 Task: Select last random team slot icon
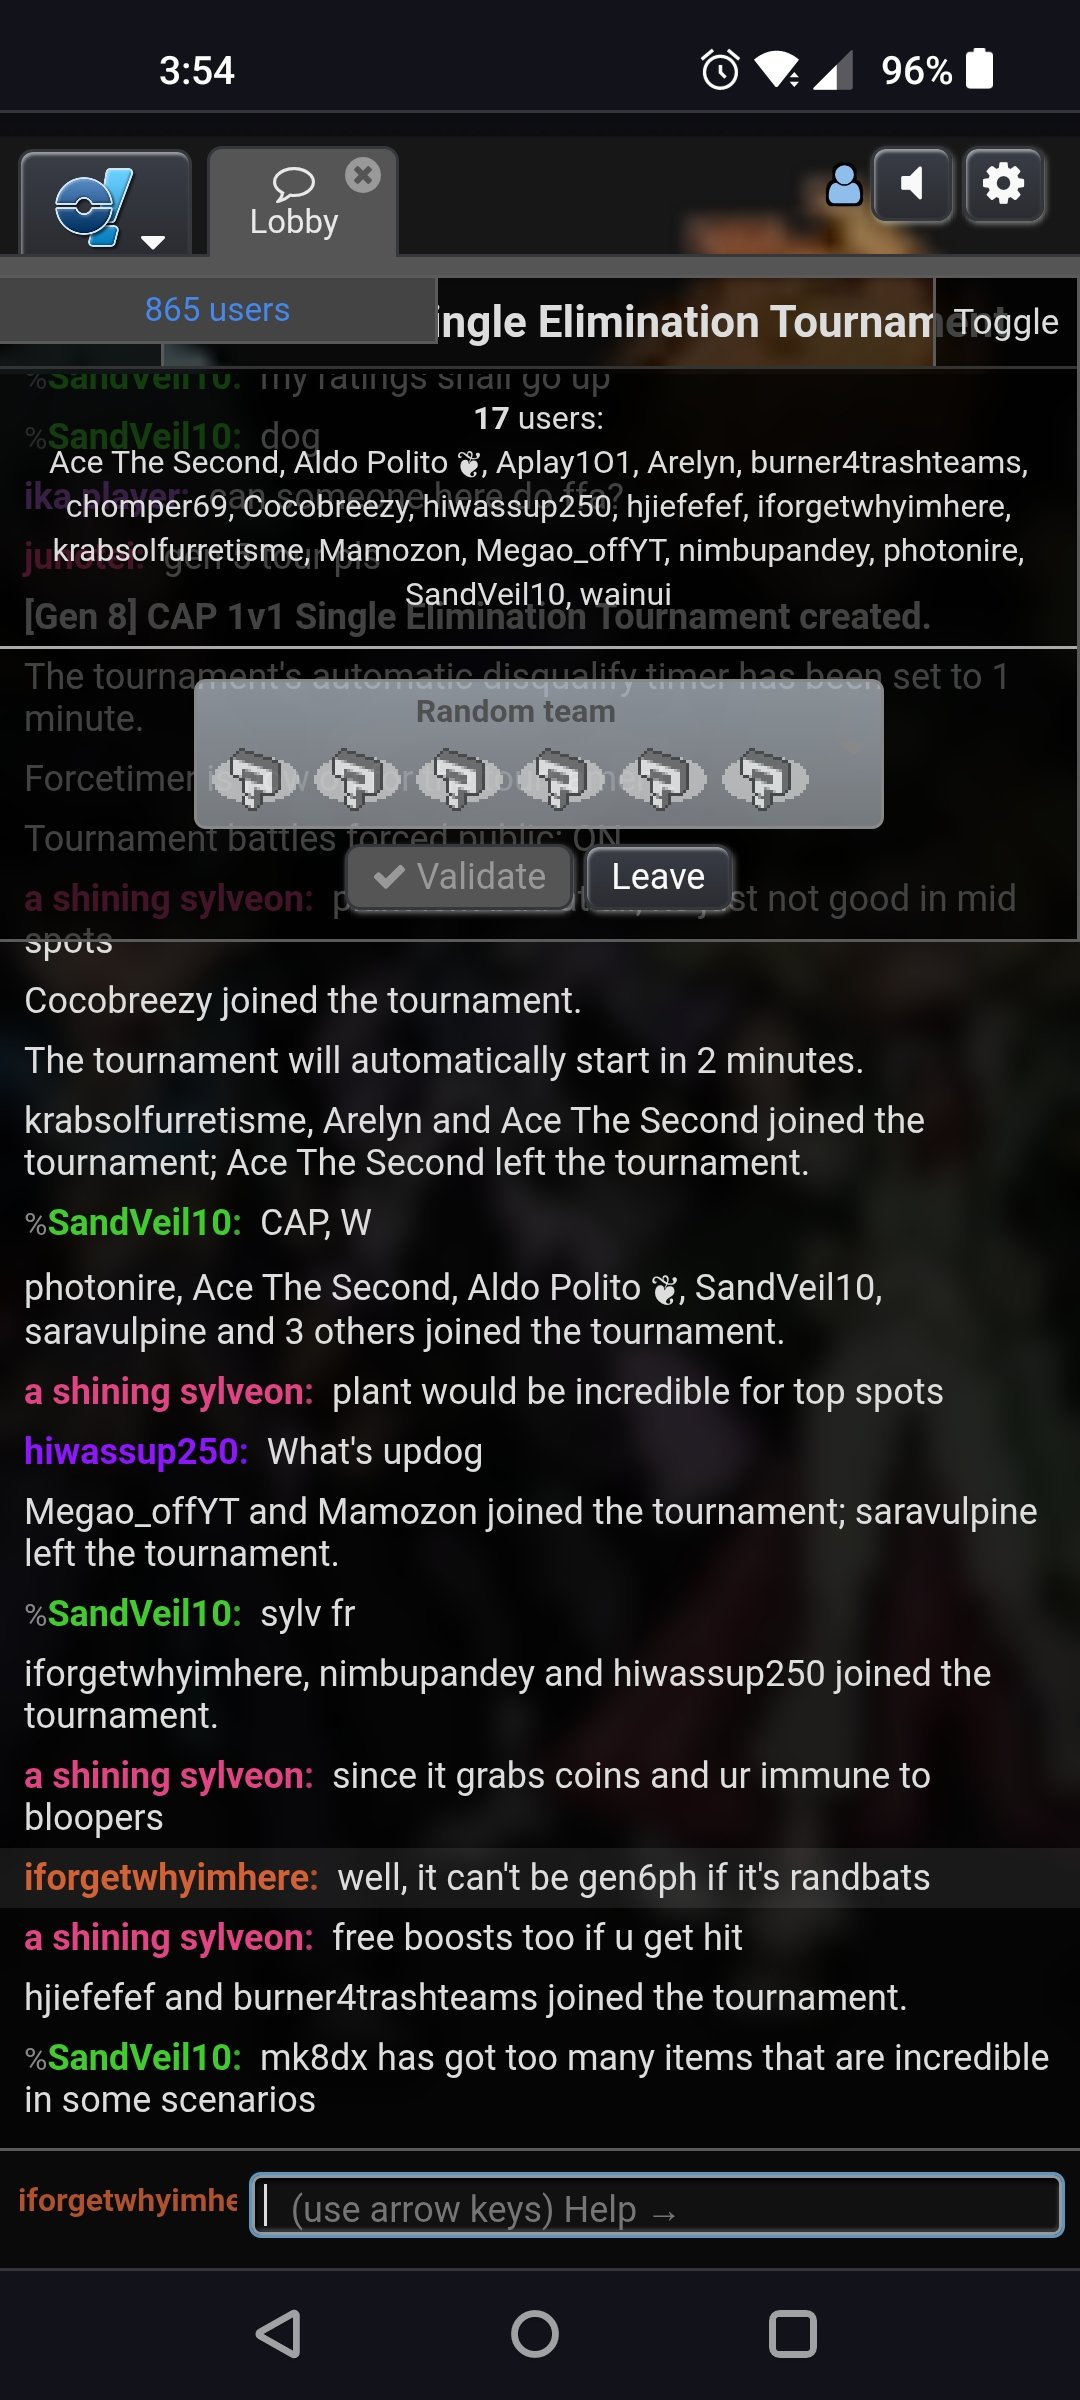766,778
